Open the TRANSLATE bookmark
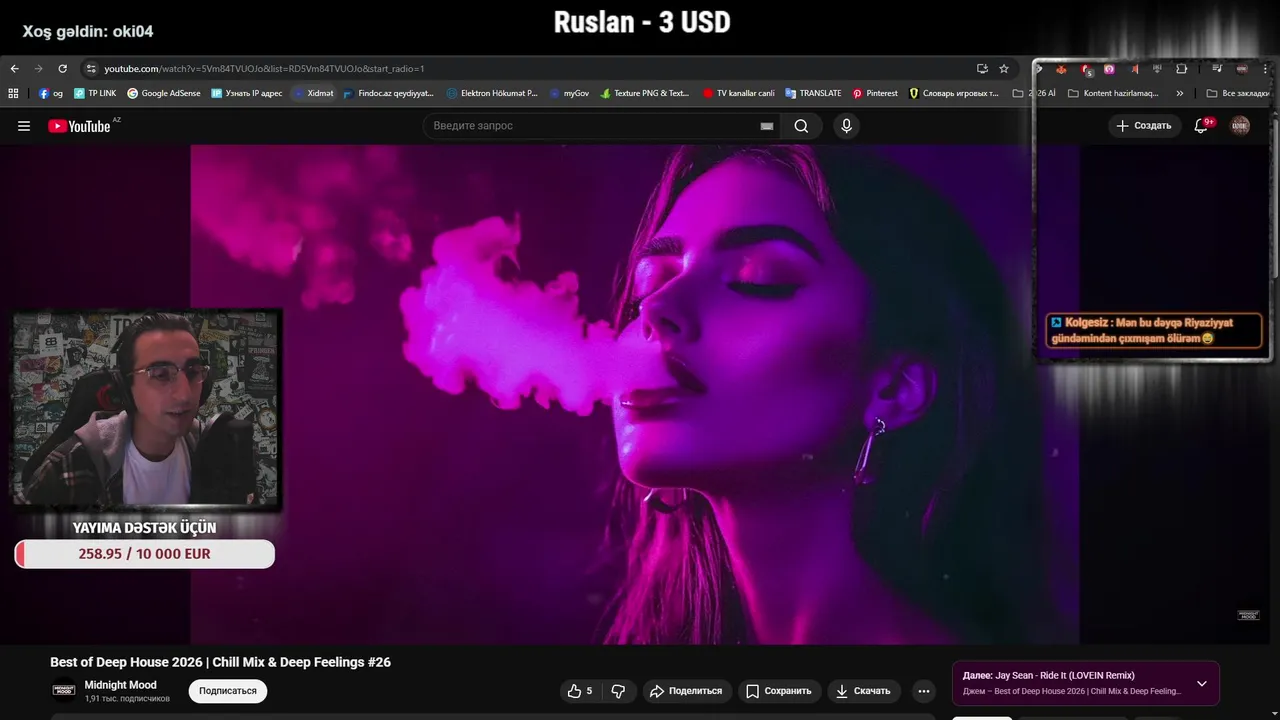 pyautogui.click(x=813, y=93)
